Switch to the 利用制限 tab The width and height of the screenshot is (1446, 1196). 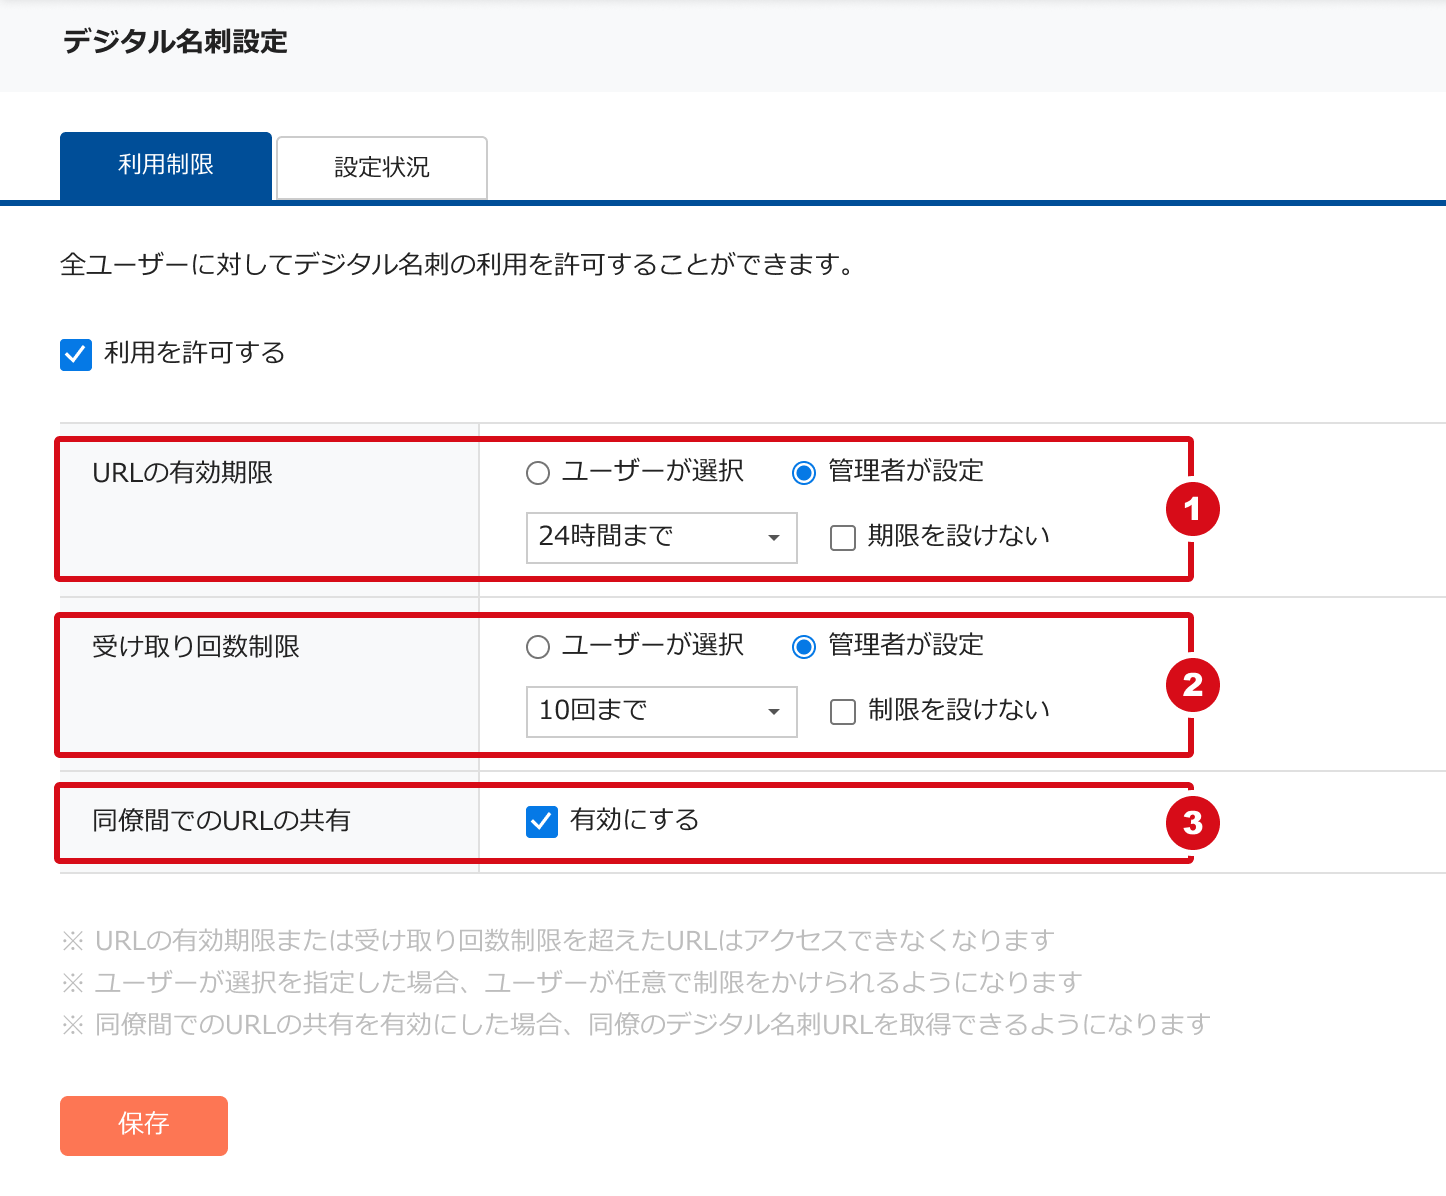pyautogui.click(x=166, y=165)
